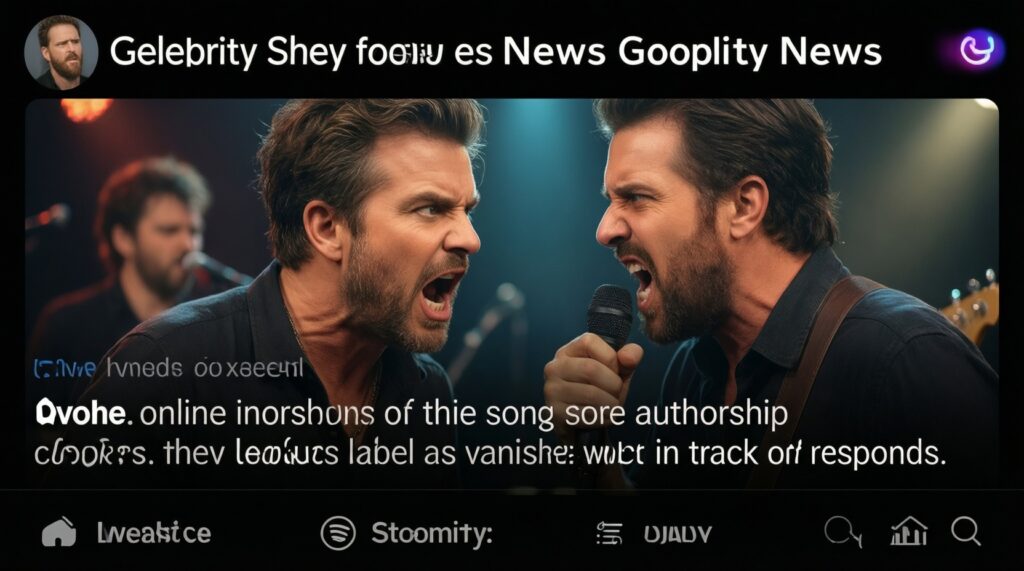The image size is (1024, 571).
Task: Go to Home via the house icon
Action: point(59,532)
